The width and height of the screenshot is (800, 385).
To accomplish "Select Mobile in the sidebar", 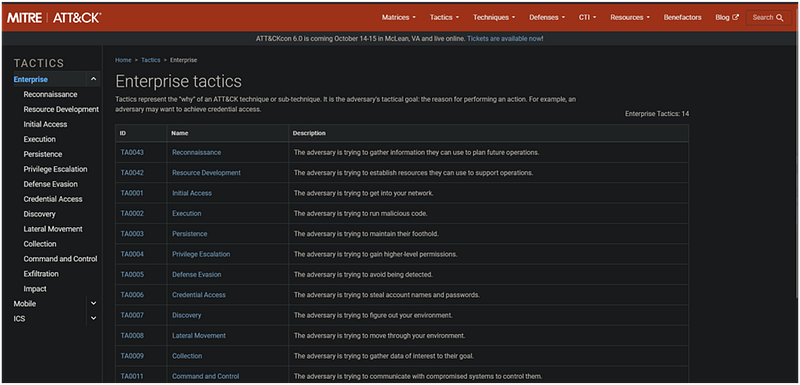I will pyautogui.click(x=24, y=303).
